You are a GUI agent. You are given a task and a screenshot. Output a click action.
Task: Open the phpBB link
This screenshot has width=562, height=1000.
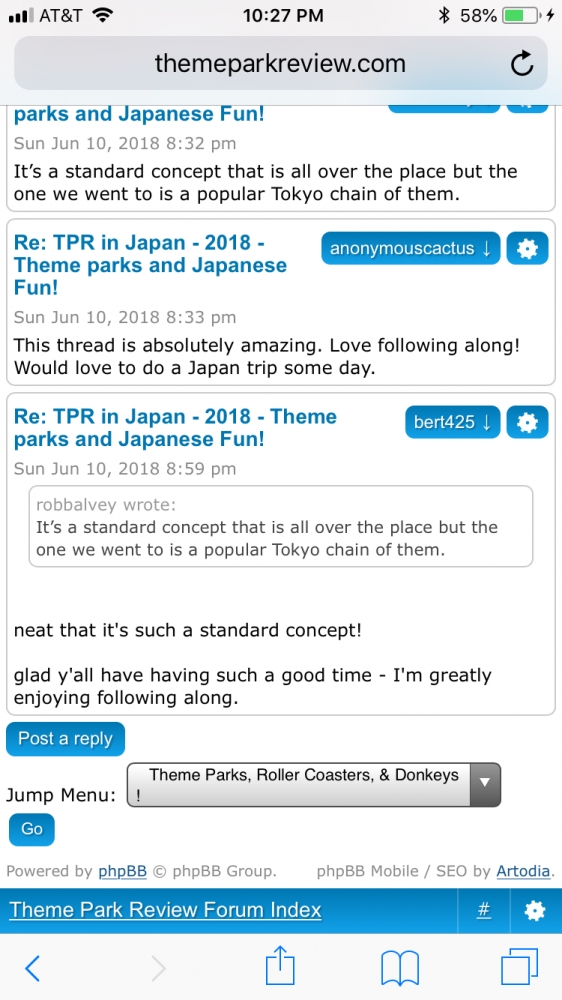pos(122,871)
